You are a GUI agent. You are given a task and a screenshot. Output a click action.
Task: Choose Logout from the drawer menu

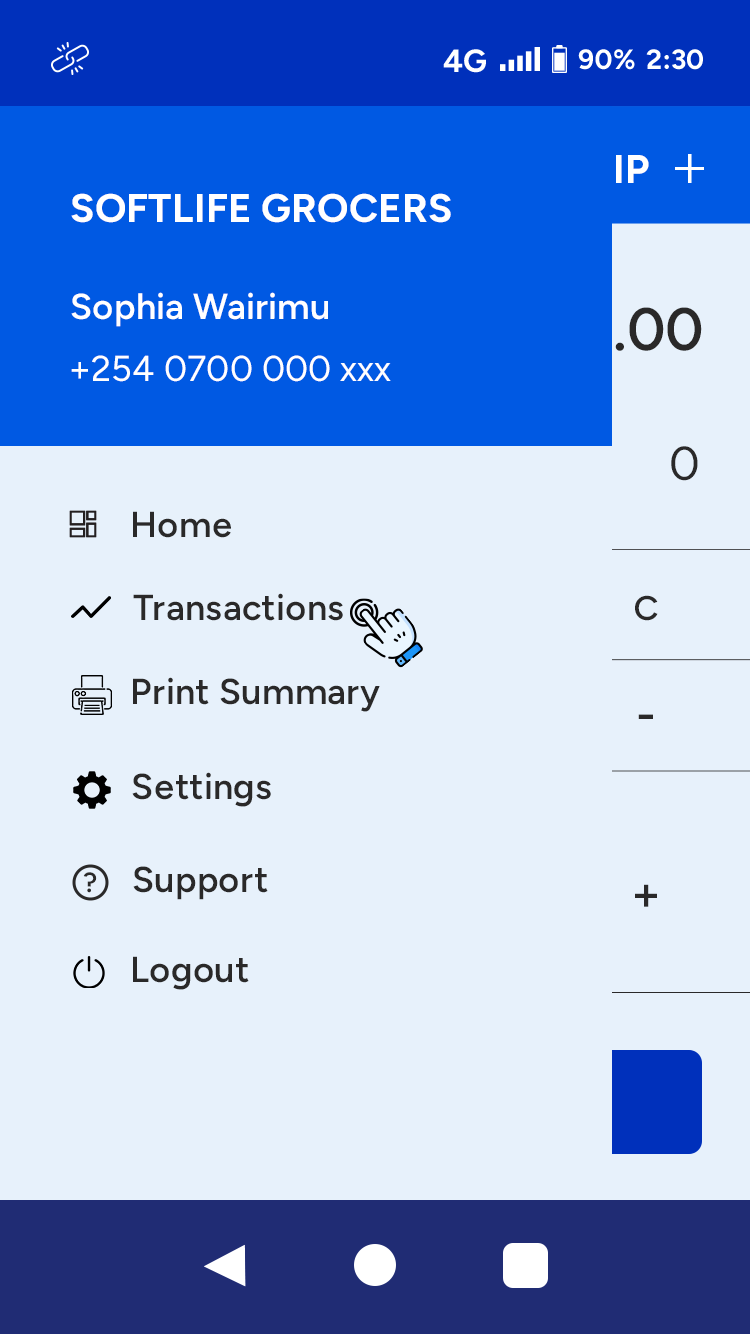pyautogui.click(x=190, y=971)
